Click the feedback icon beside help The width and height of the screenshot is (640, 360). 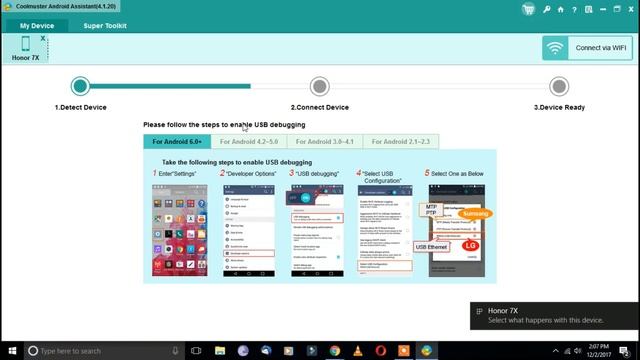[588, 9]
